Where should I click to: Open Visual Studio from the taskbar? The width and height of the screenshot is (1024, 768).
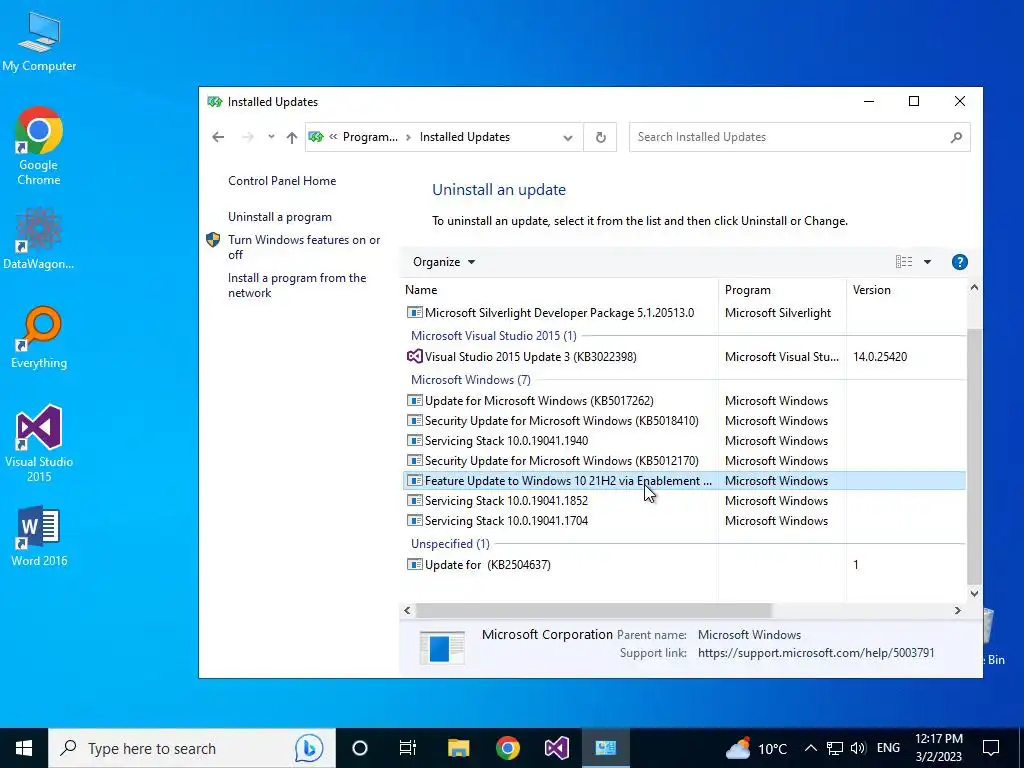(x=556, y=748)
